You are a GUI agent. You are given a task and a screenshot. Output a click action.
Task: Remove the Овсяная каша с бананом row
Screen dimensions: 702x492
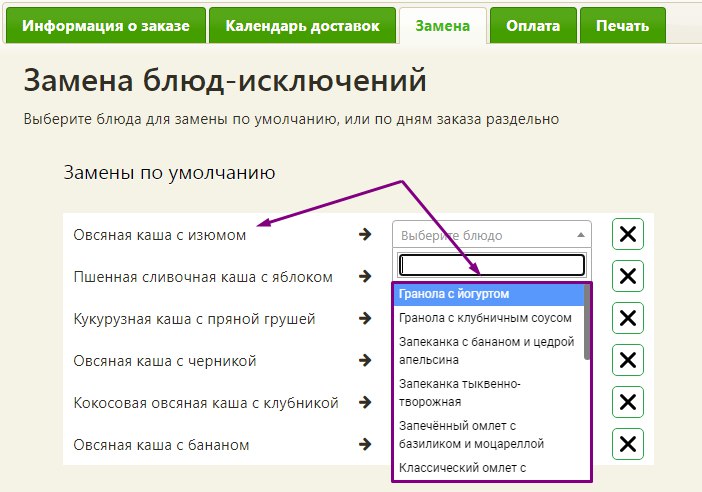pyautogui.click(x=627, y=445)
